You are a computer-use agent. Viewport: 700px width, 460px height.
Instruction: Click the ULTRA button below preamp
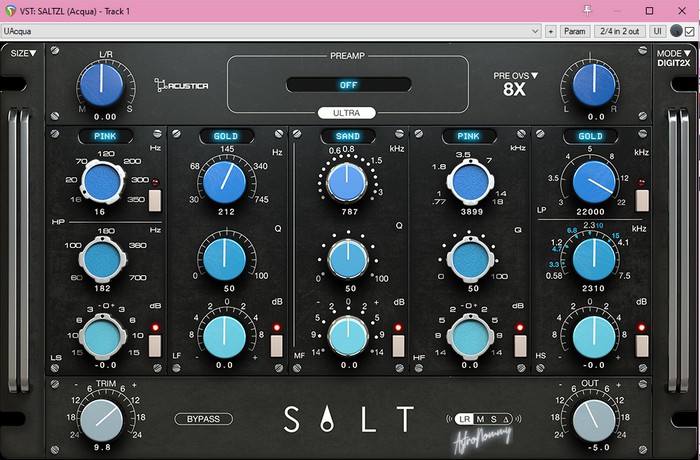(x=347, y=113)
